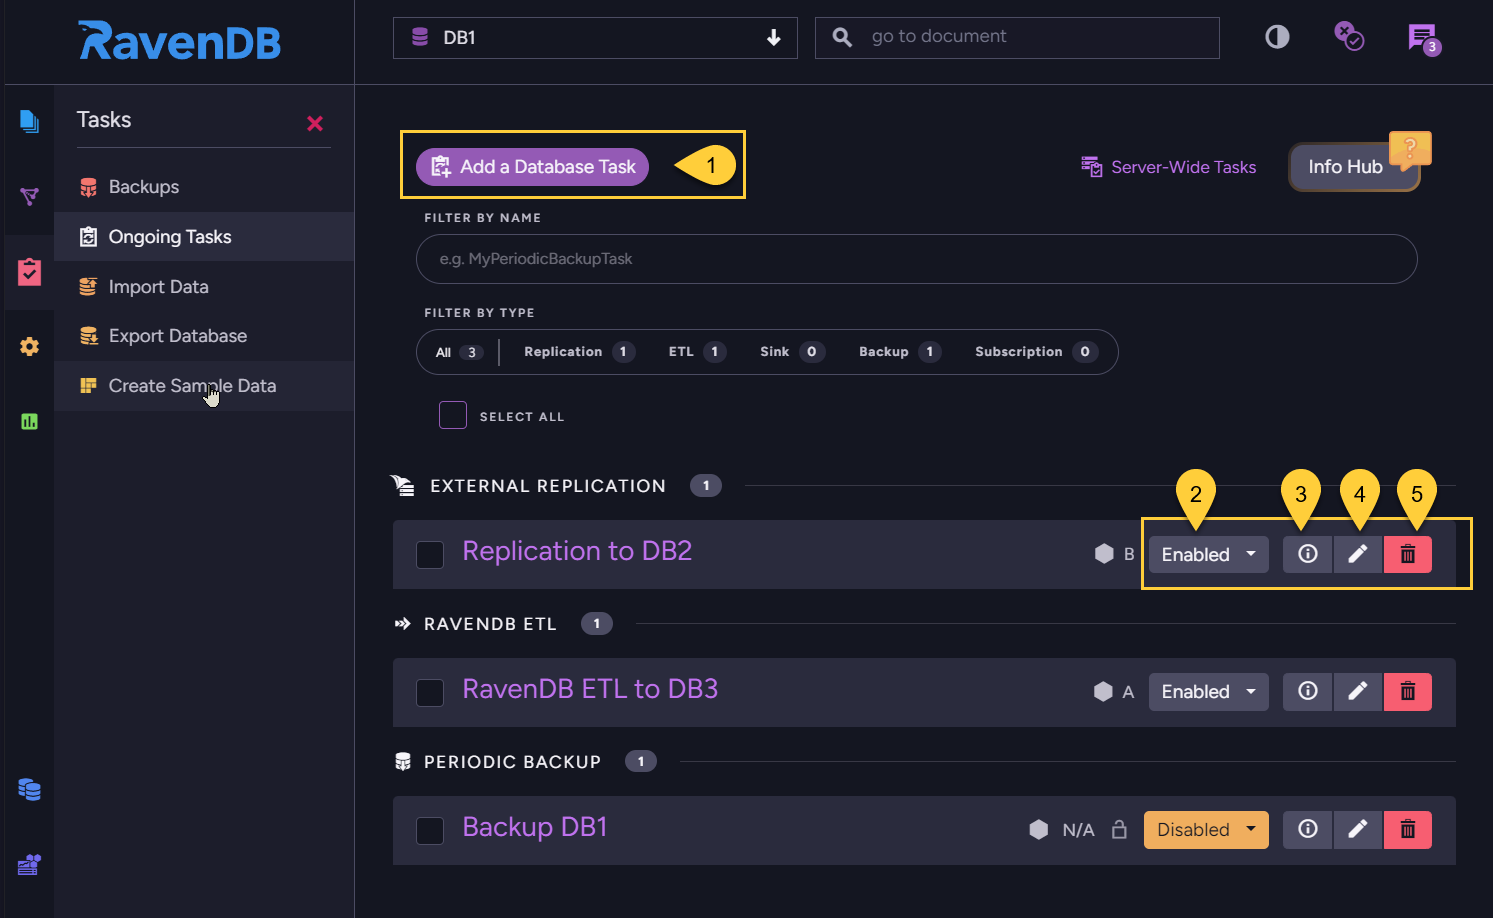Viewport: 1493px width, 918px height.
Task: Open the Info Hub button
Action: coord(1353,167)
